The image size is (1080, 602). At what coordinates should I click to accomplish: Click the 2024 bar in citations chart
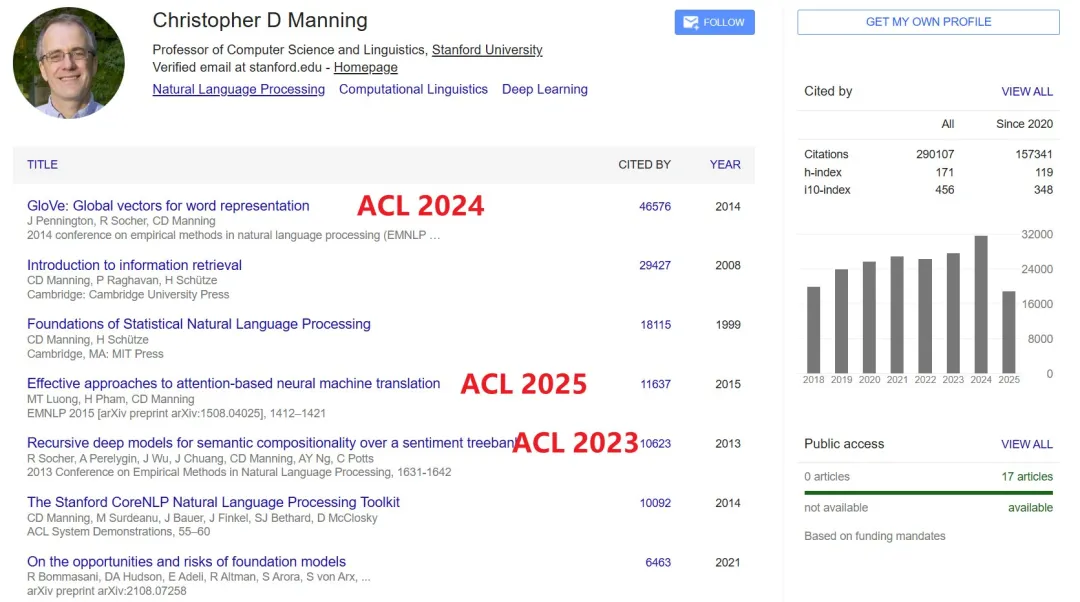point(981,305)
